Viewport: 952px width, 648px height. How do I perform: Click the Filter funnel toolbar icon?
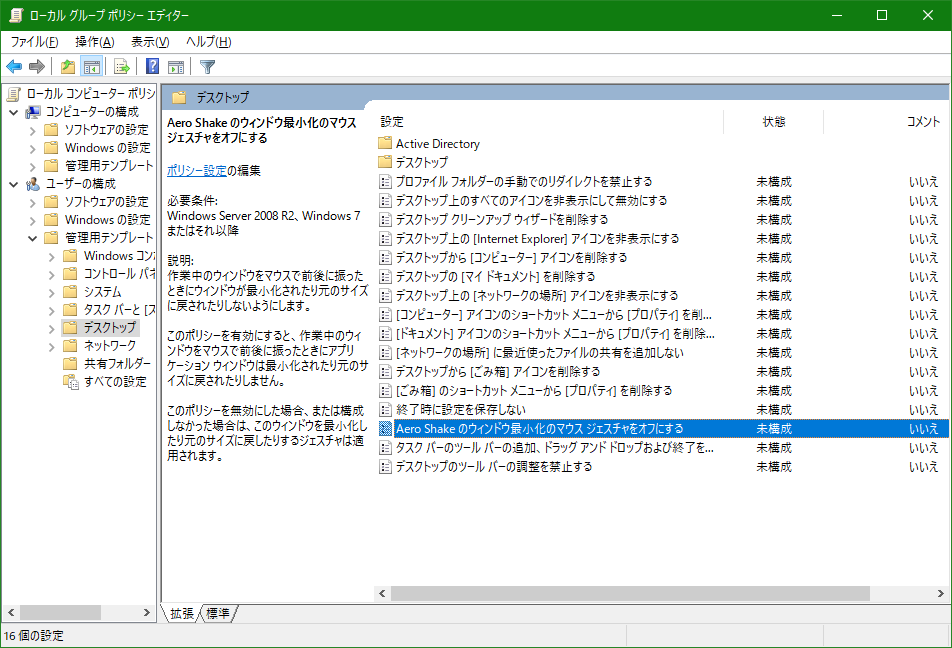[208, 66]
